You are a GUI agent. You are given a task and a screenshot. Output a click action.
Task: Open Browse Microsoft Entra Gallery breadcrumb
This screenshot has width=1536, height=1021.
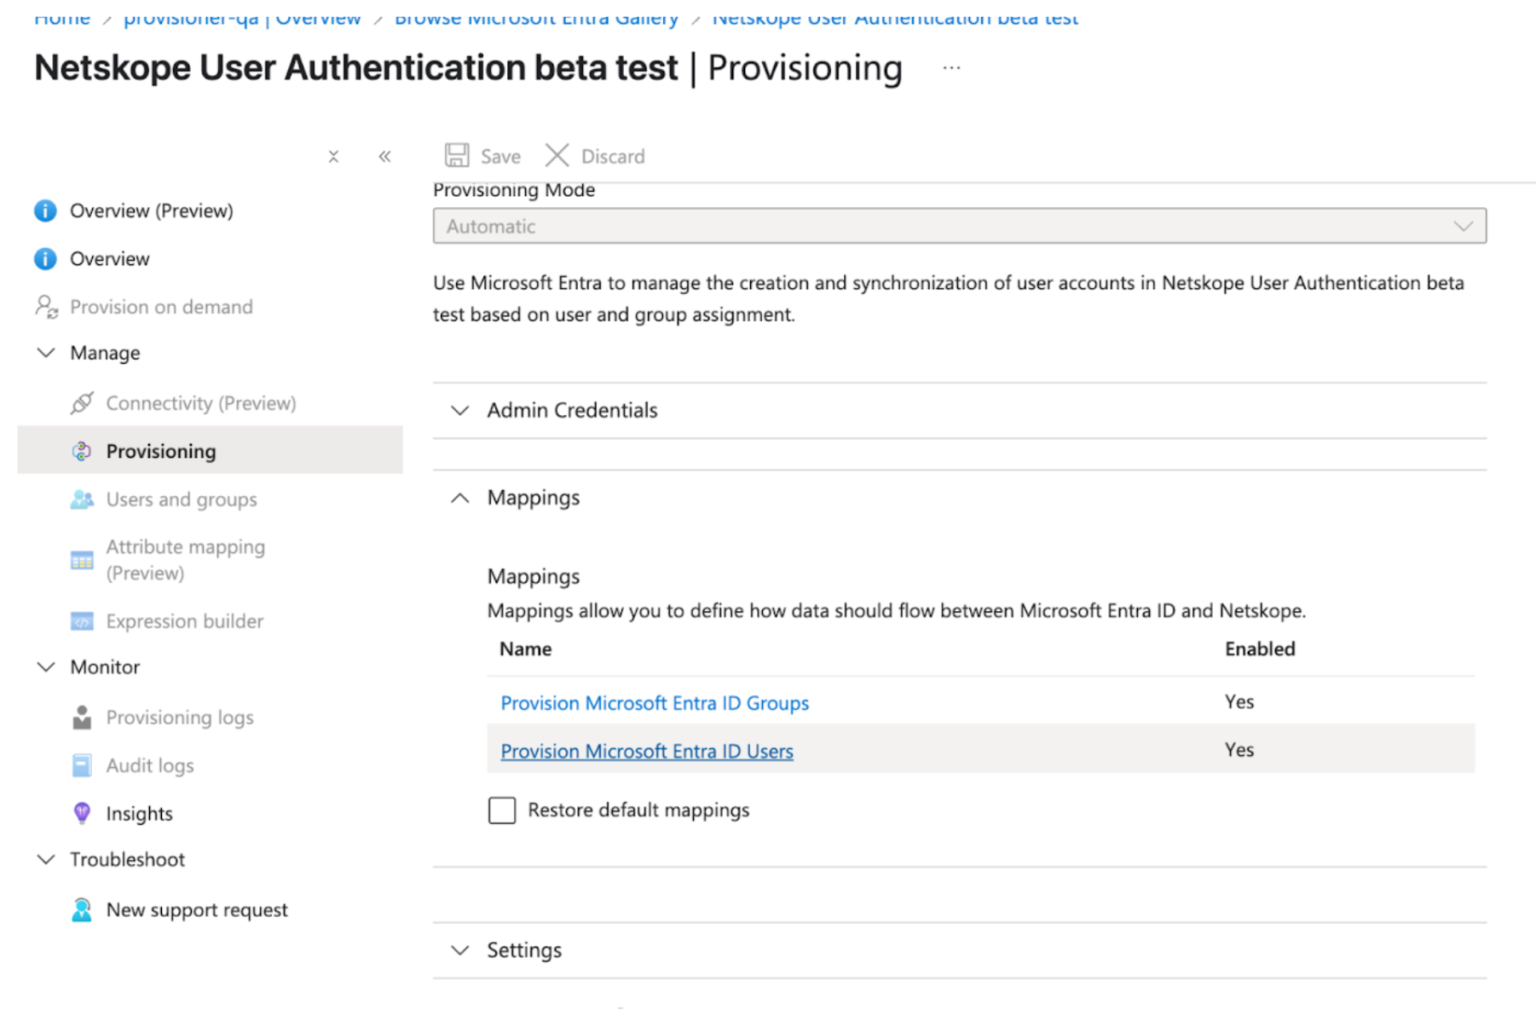536,16
